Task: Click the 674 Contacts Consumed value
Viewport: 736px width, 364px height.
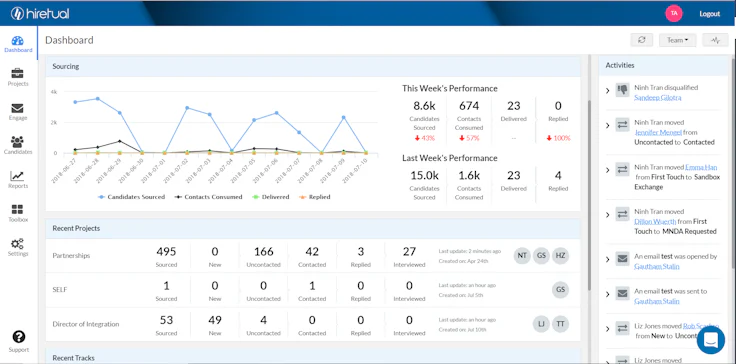Action: (468, 106)
